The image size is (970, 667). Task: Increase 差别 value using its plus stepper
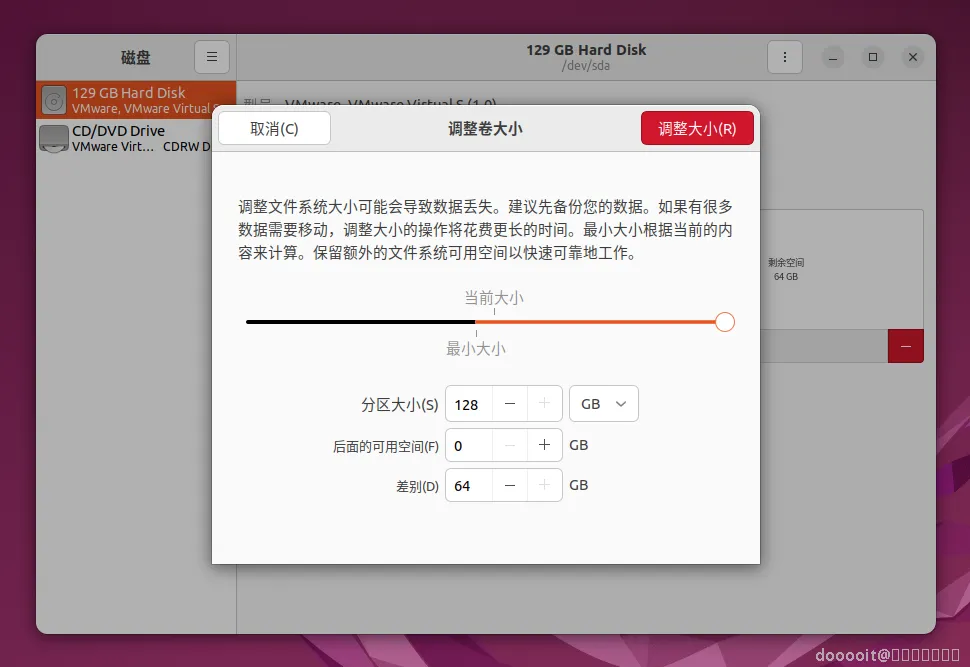[x=544, y=485]
